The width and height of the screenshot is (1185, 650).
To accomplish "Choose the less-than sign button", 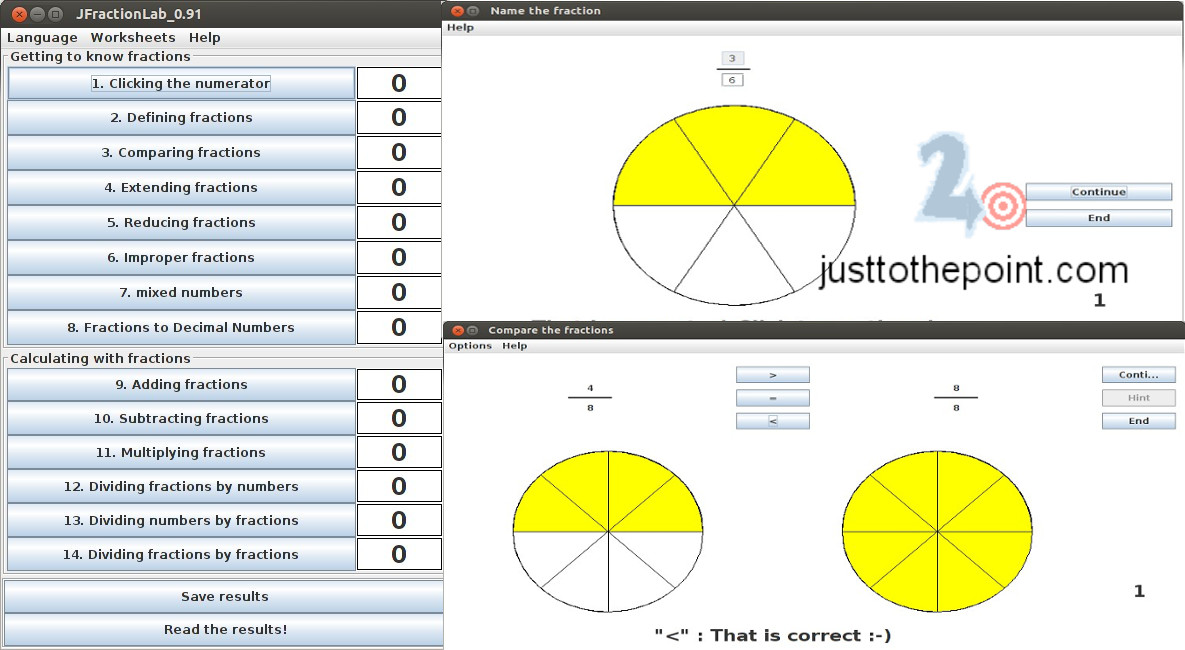I will pos(772,421).
